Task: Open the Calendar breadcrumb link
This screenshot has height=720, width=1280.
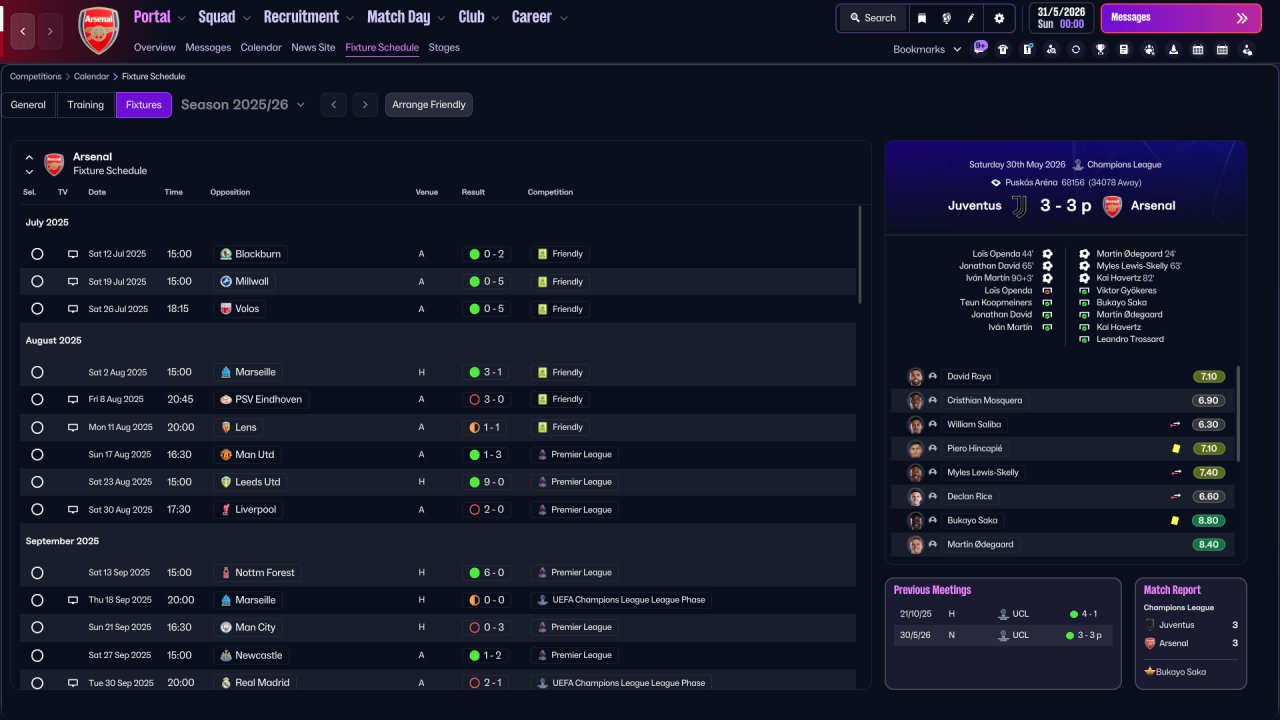Action: (x=91, y=77)
